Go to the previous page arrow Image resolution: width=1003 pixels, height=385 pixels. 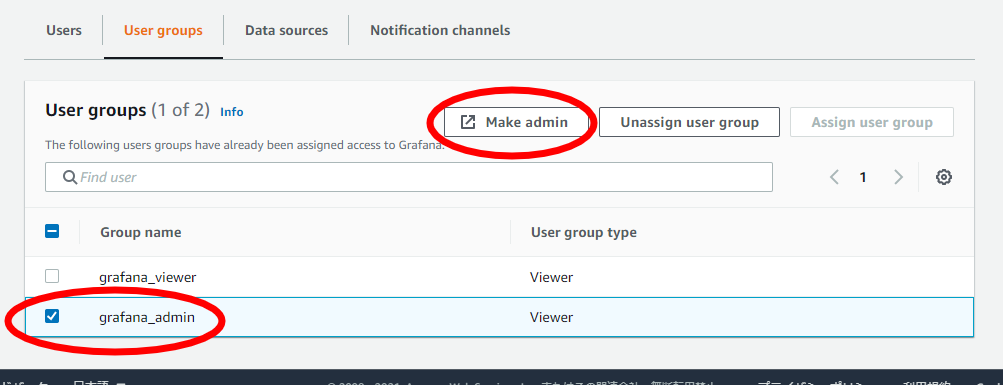point(834,177)
